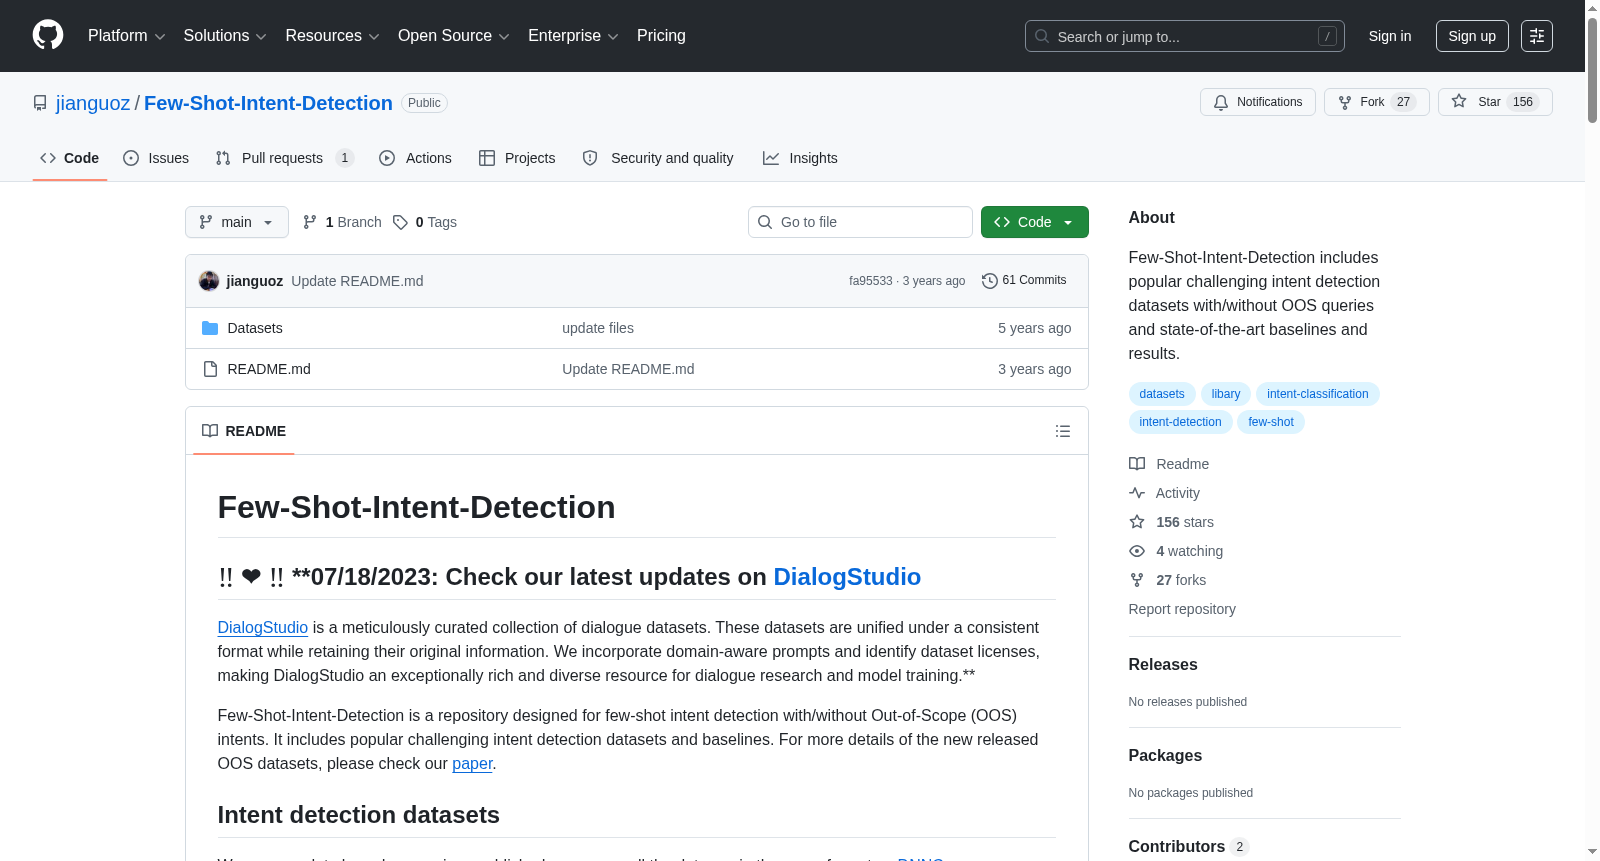The height and width of the screenshot is (861, 1600).
Task: Click the Sign in link
Action: 1390,36
